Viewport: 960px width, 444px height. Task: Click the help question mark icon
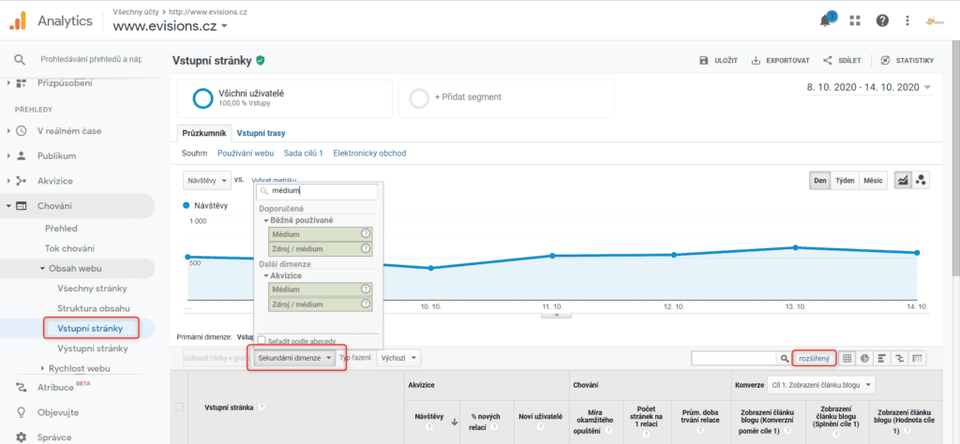[x=882, y=20]
